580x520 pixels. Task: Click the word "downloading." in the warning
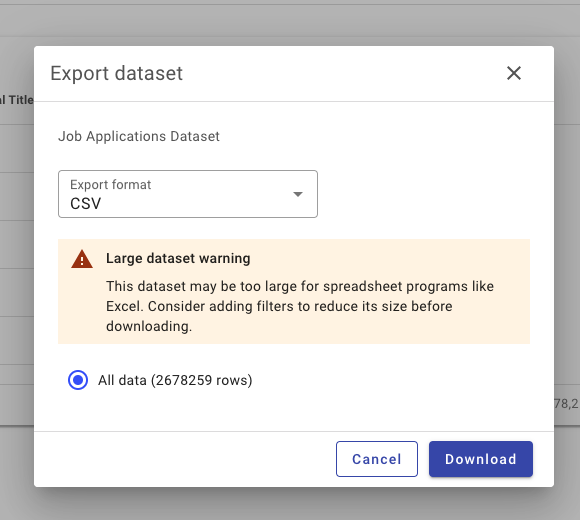[x=149, y=326]
